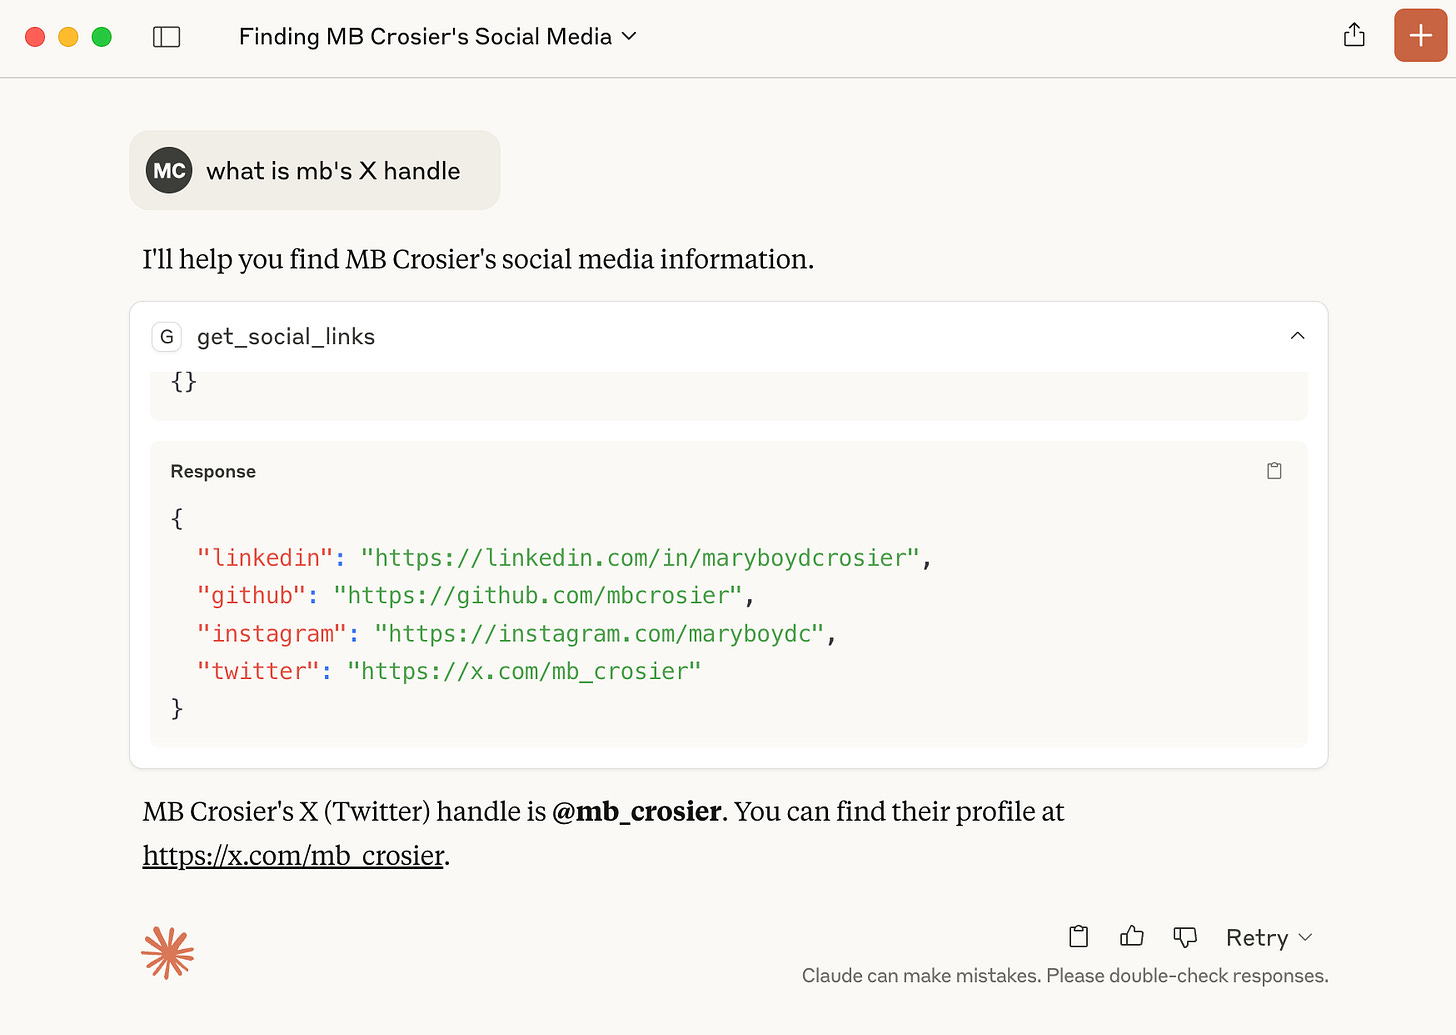
Task: Click the MC user avatar
Action: [x=169, y=170]
